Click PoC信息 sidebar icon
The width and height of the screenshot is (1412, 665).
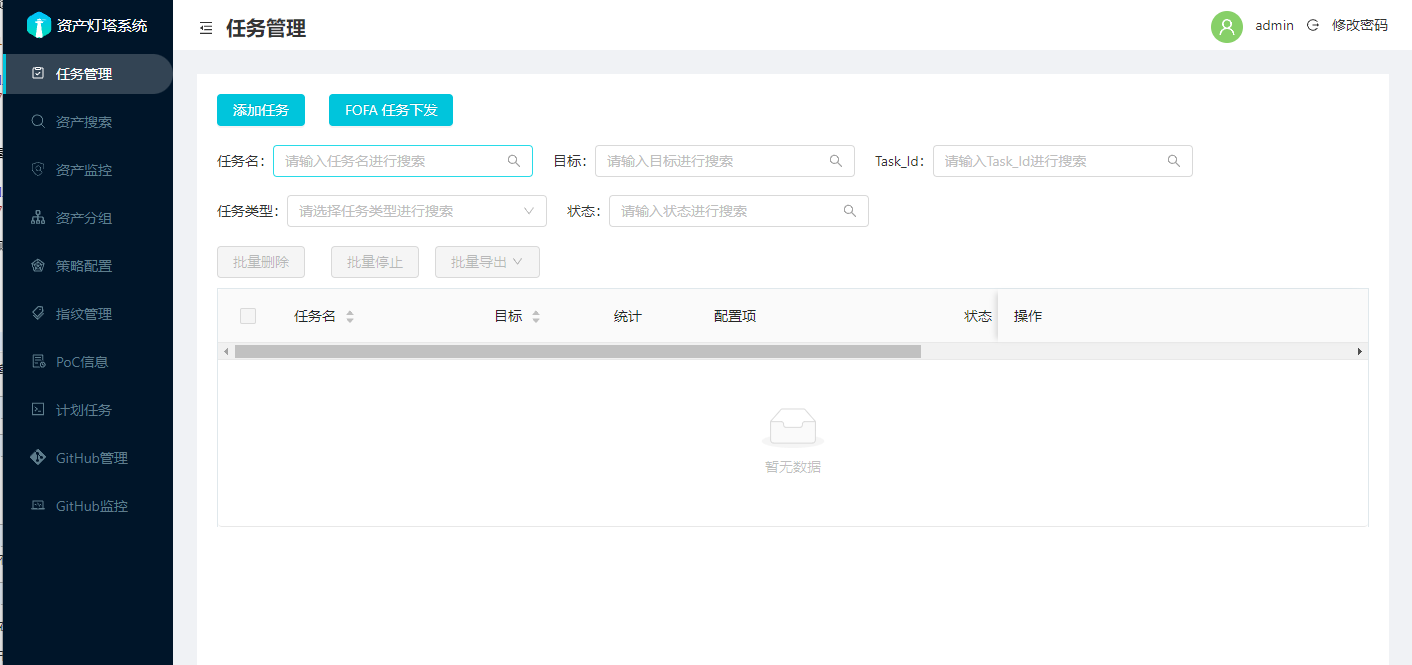38,361
